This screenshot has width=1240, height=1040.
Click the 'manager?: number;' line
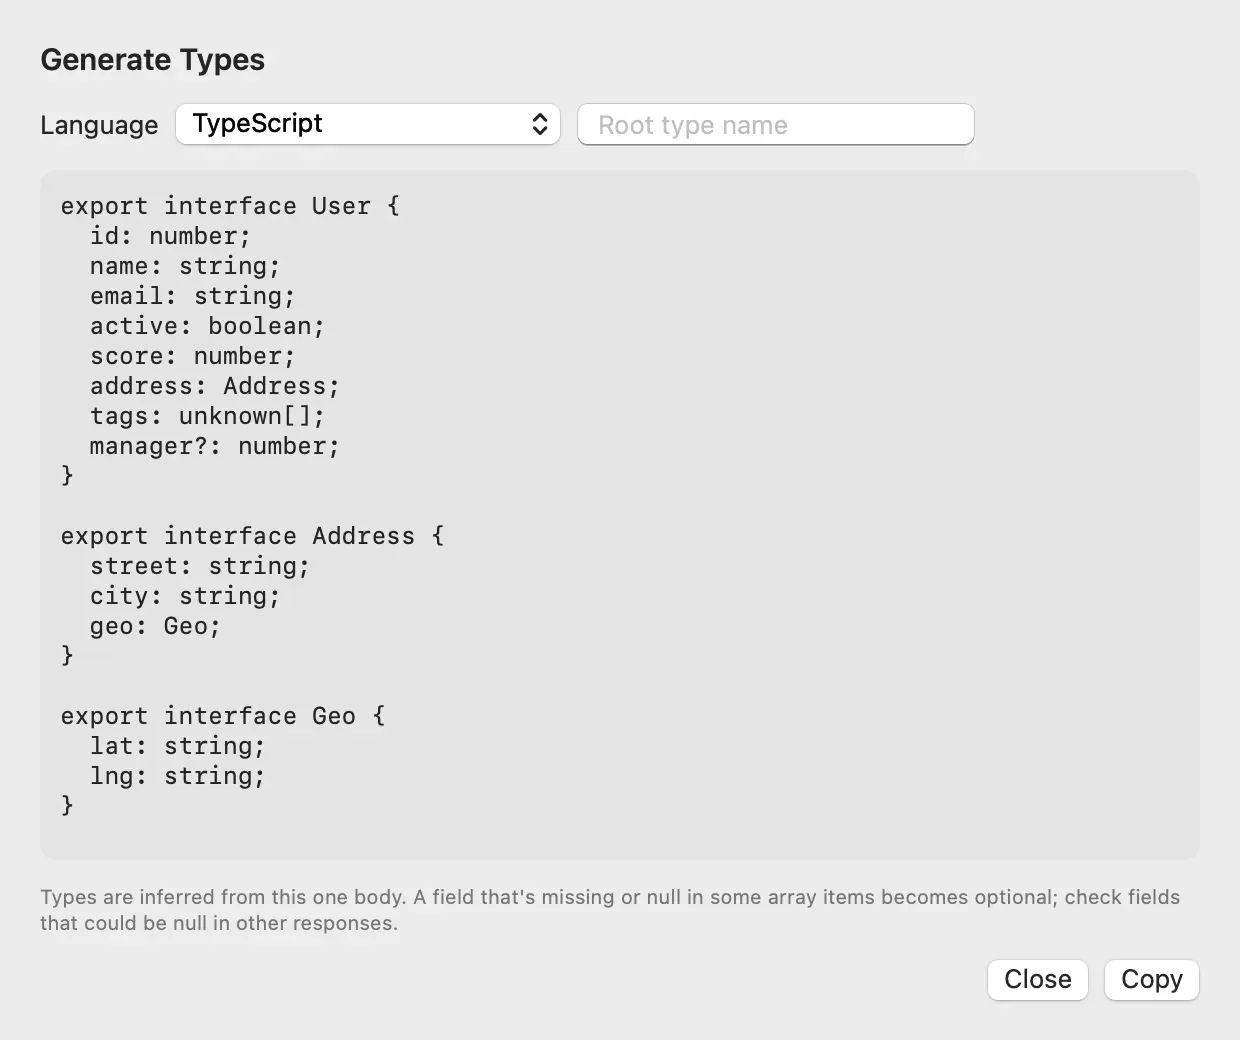click(x=215, y=446)
